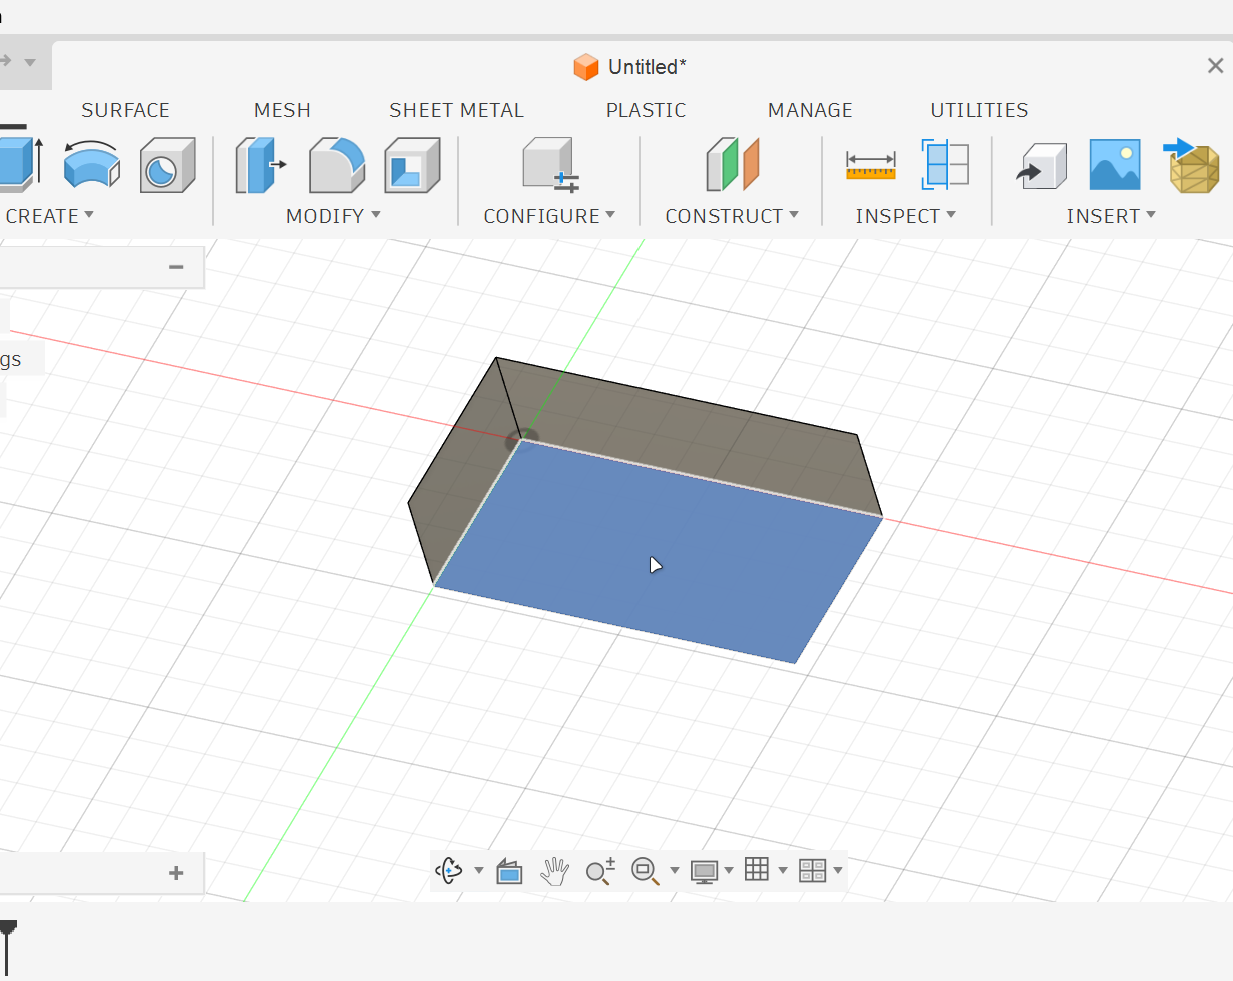Click the origin point of the sketch
The image size is (1233, 981).
point(521,439)
